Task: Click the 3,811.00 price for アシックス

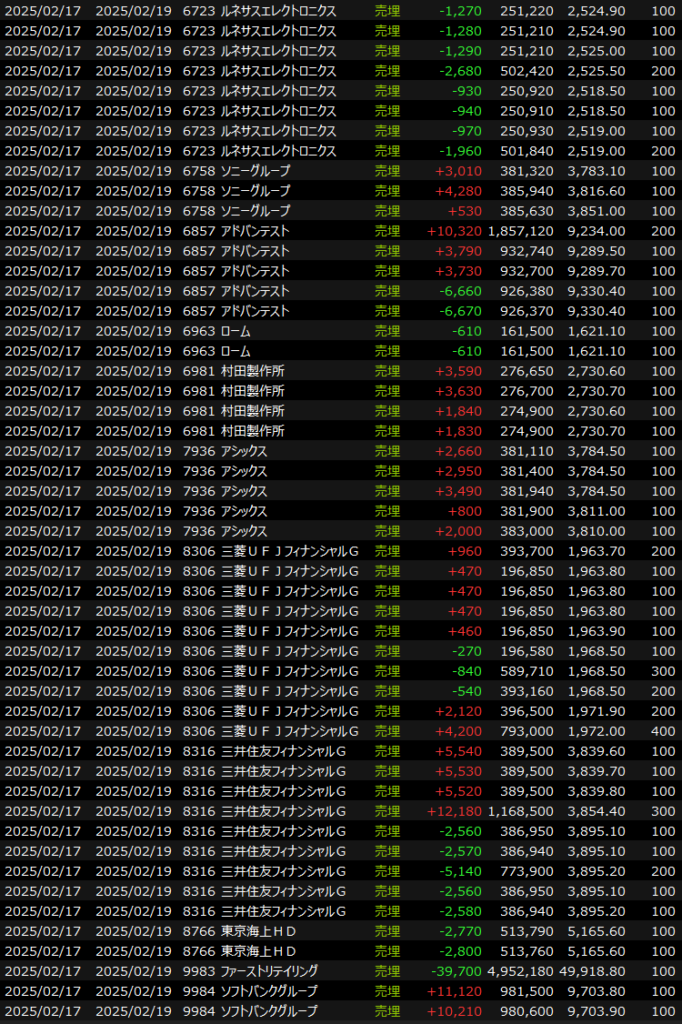Action: click(597, 511)
